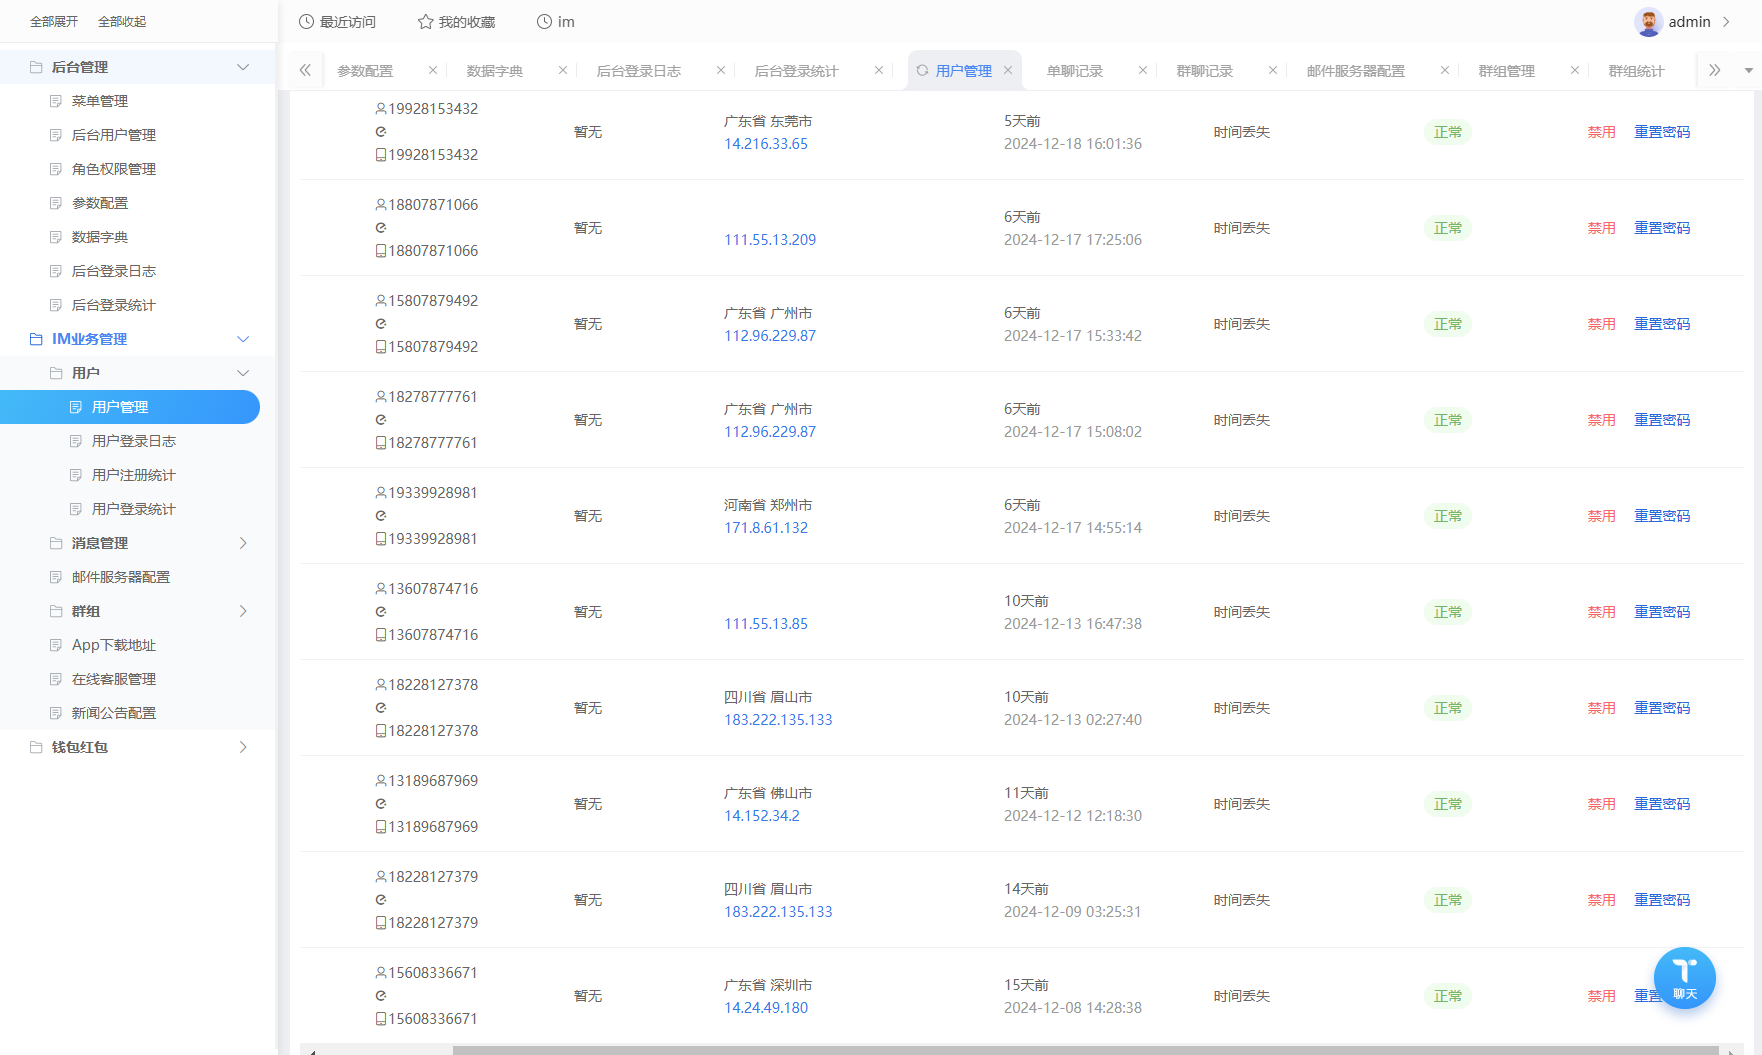Open 我的收藏 star favorites
Screen dimensions: 1762x1055
[456, 22]
